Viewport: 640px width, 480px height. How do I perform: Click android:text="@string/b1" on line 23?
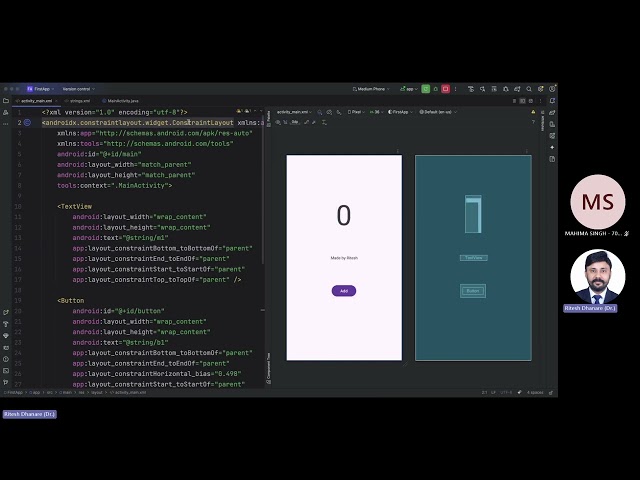click(120, 342)
